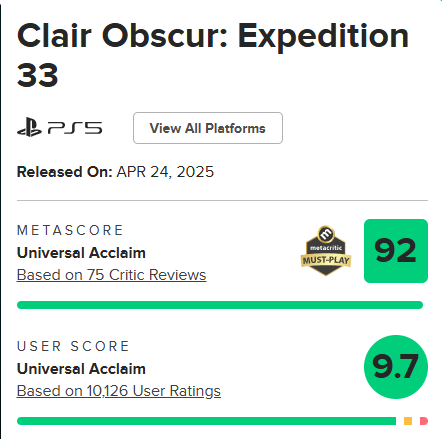Click green positive segment of user score bar
This screenshot has height=439, width=442.
point(206,421)
